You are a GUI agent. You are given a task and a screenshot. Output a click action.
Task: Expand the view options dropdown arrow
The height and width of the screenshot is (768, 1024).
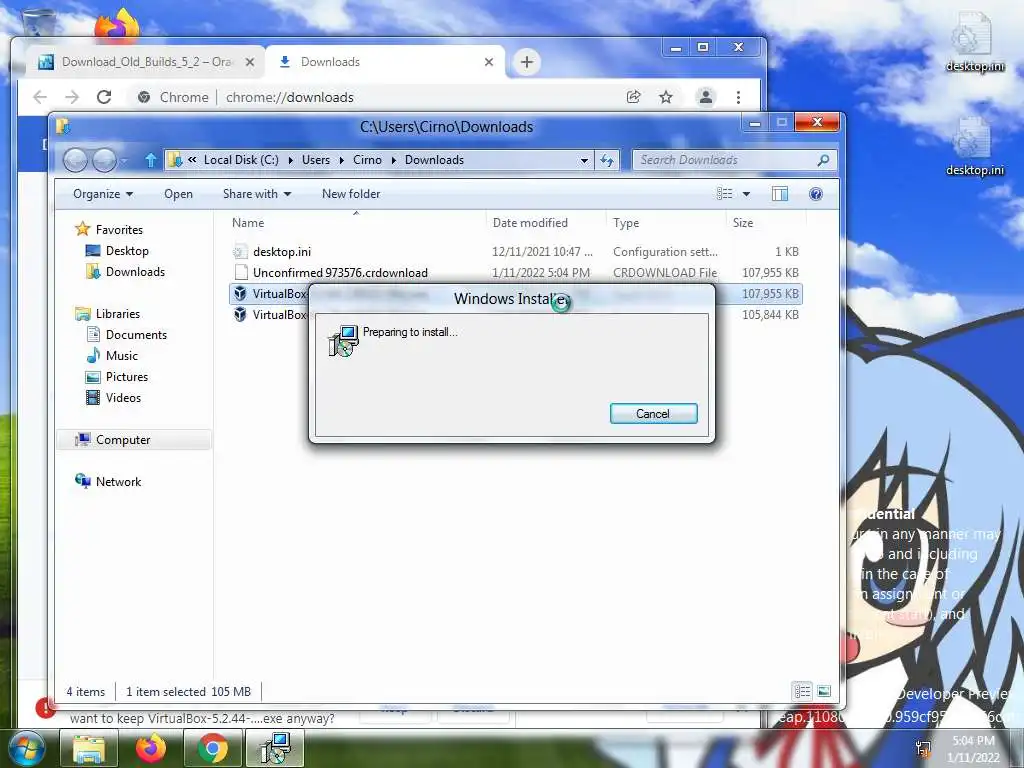746,194
